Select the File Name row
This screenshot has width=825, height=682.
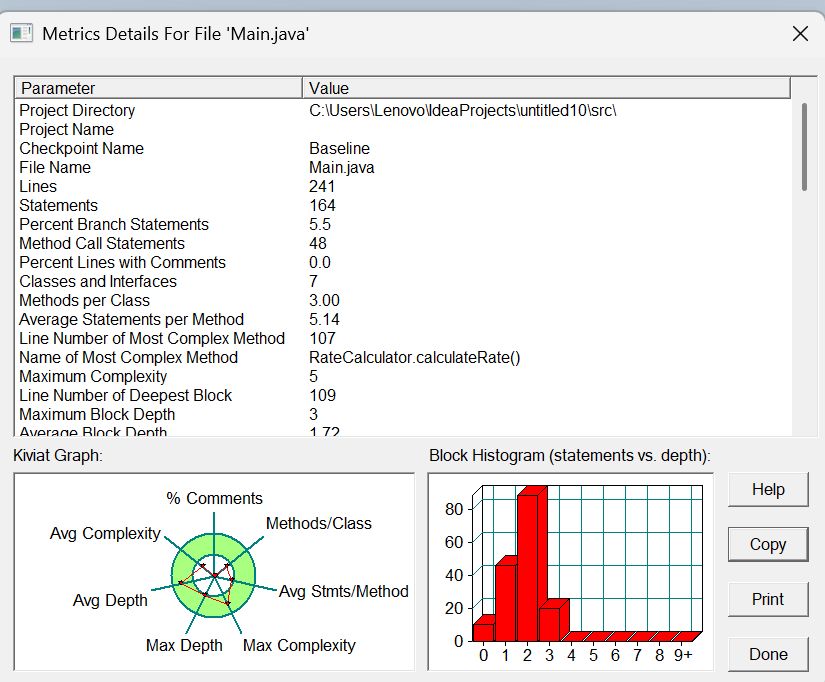click(403, 167)
